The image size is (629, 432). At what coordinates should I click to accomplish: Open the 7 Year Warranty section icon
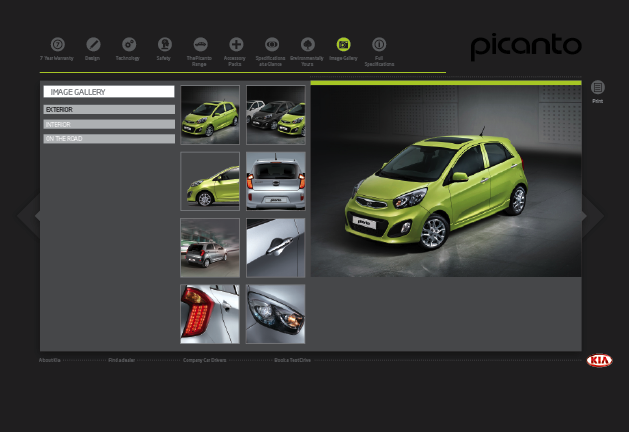58,44
